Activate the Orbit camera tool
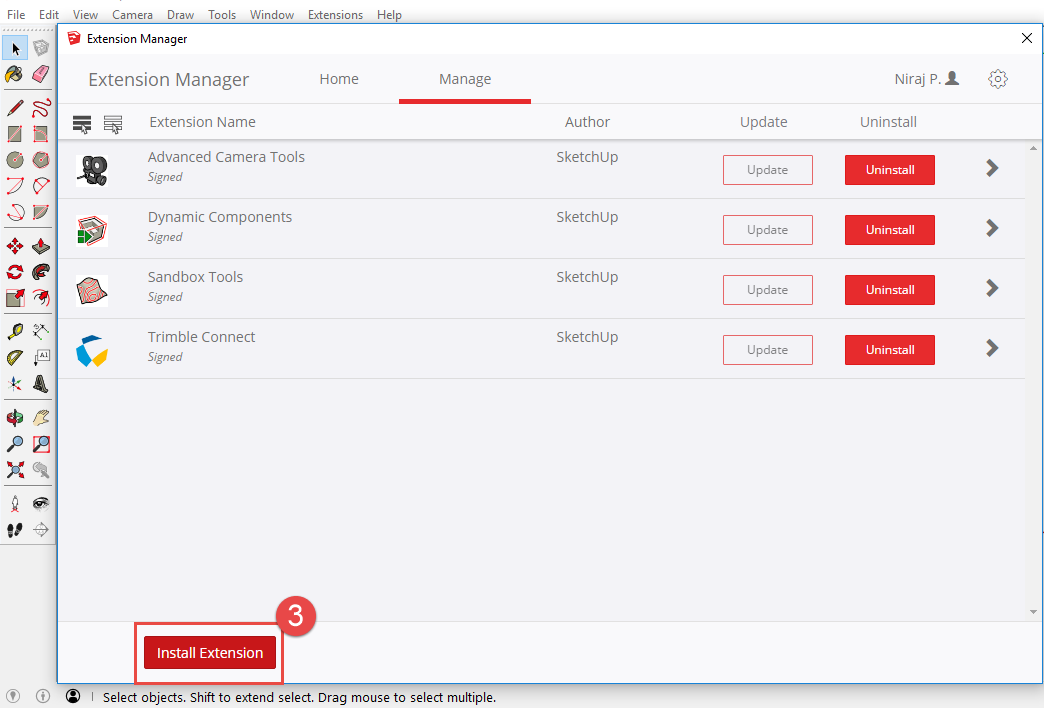 coord(15,418)
